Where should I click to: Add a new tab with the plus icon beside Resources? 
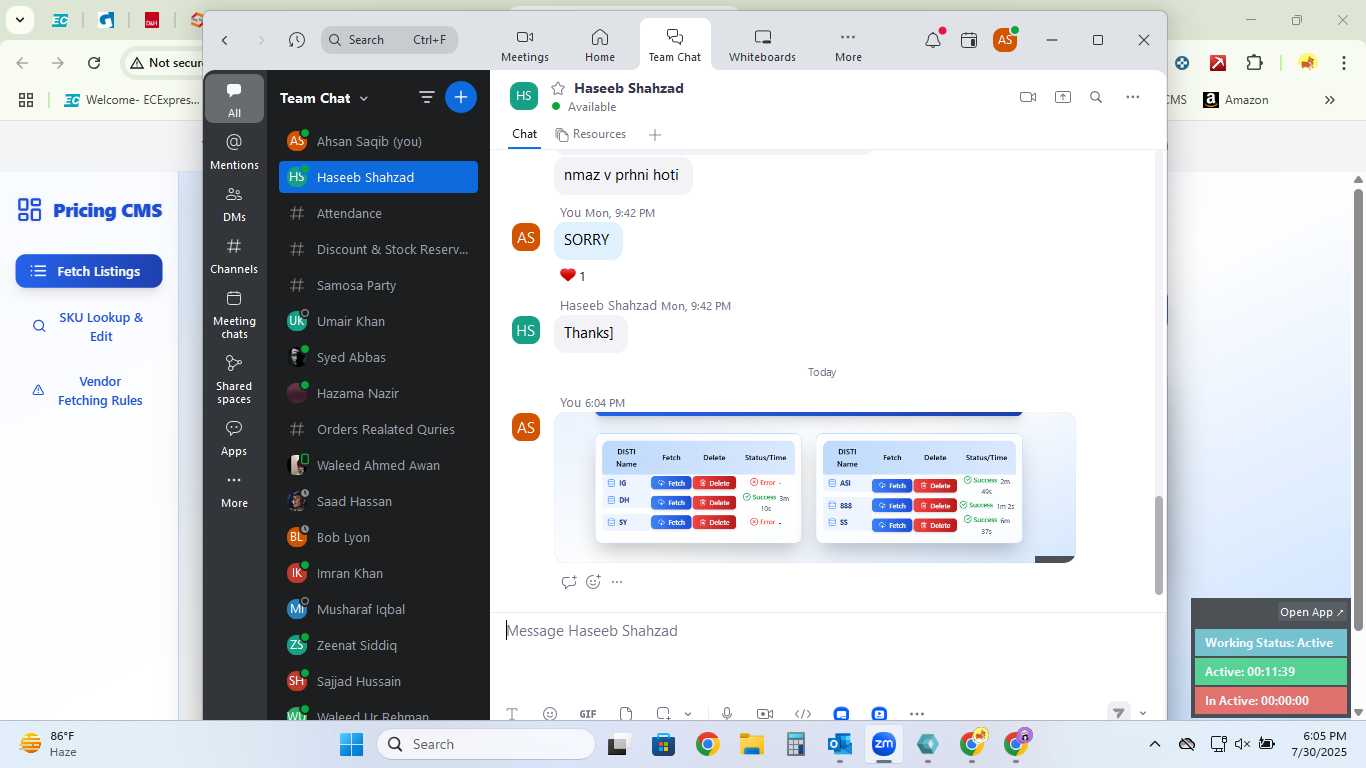(x=655, y=135)
